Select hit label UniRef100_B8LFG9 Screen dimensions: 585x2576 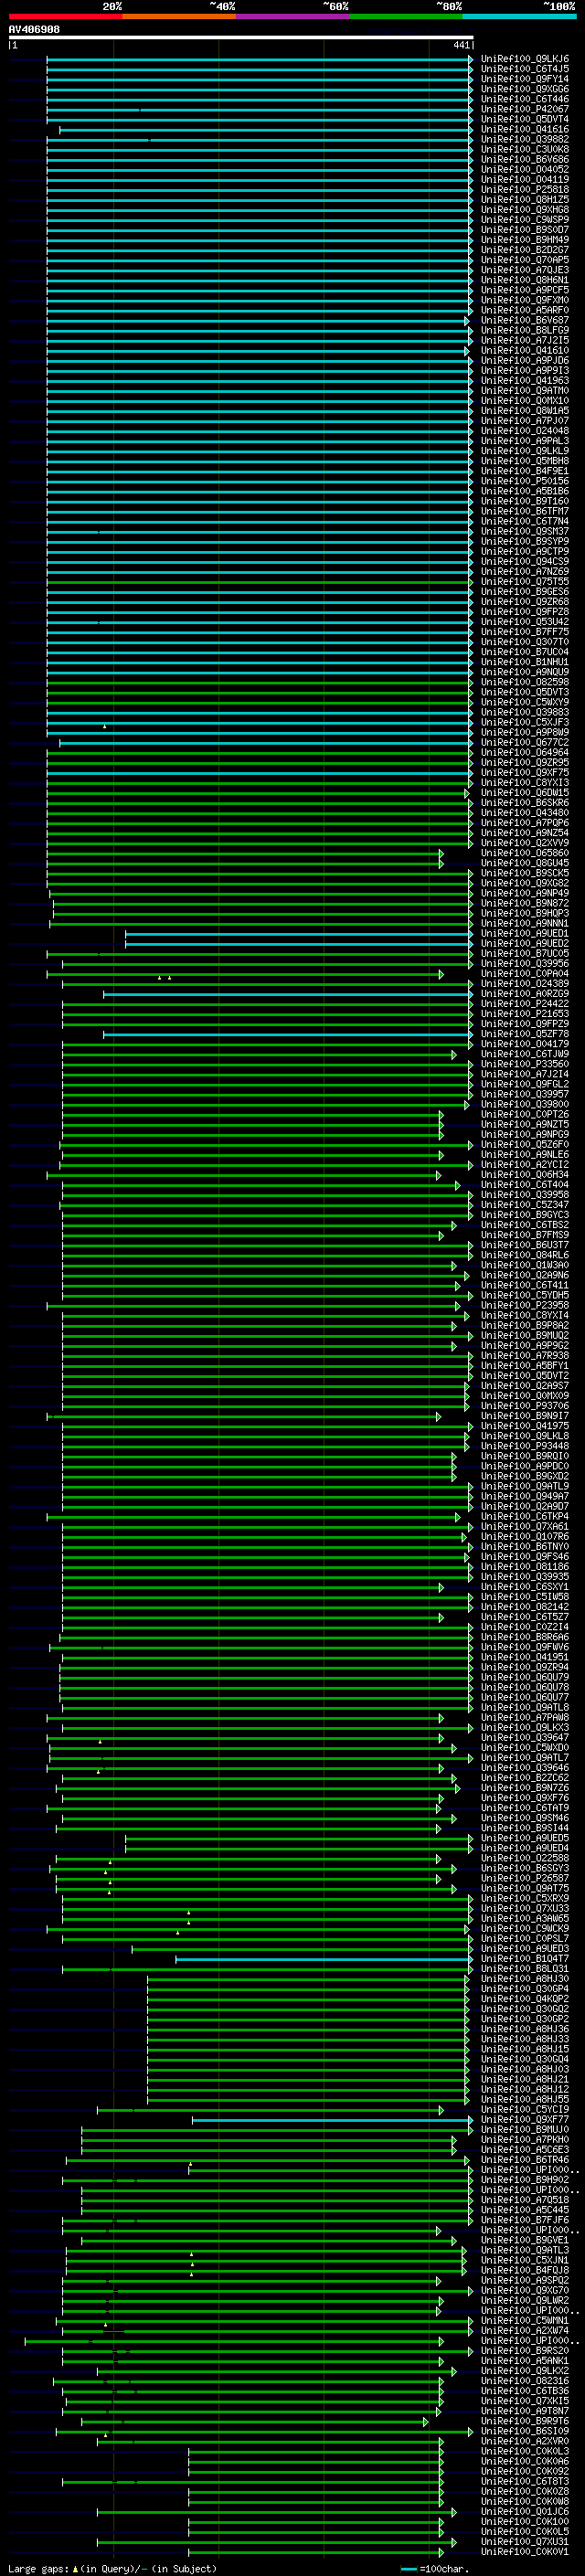[525, 330]
